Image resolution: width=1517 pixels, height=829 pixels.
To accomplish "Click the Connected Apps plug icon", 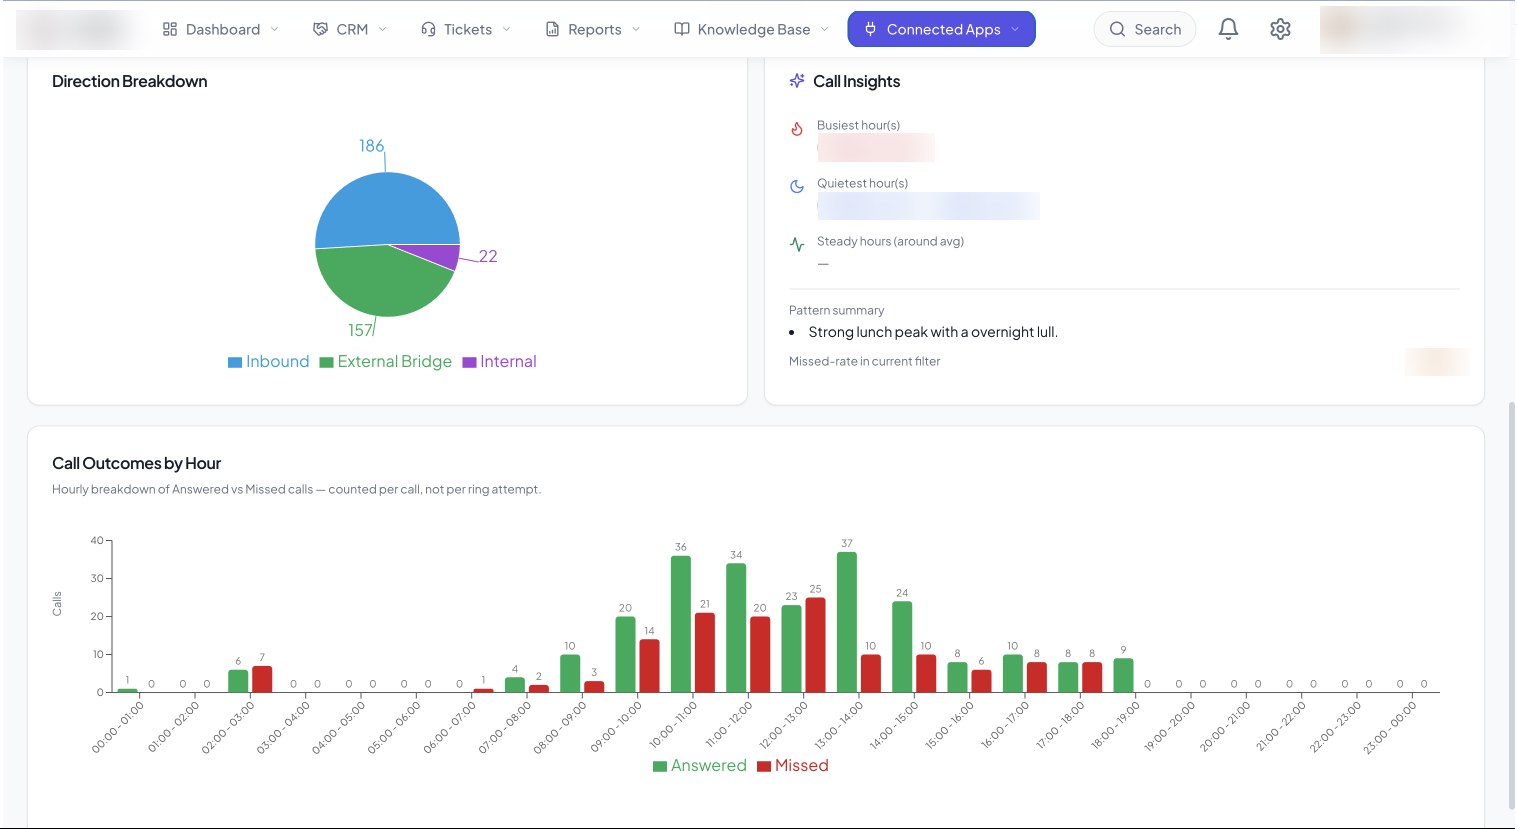I will [871, 29].
